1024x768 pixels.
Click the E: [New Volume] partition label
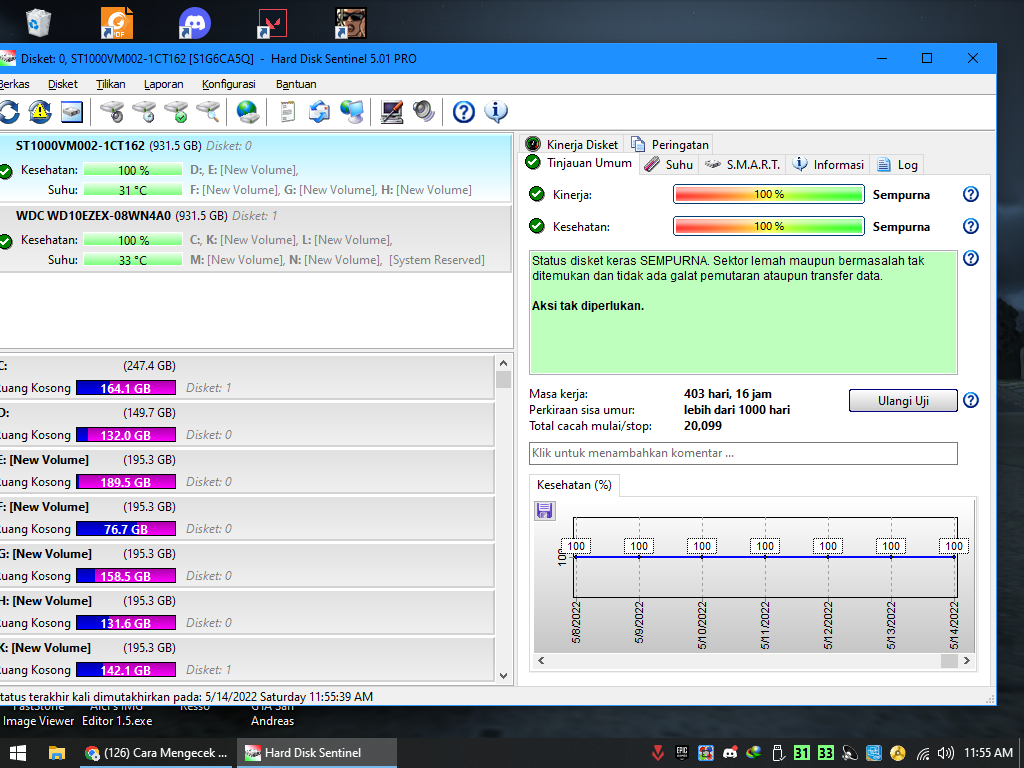44,460
